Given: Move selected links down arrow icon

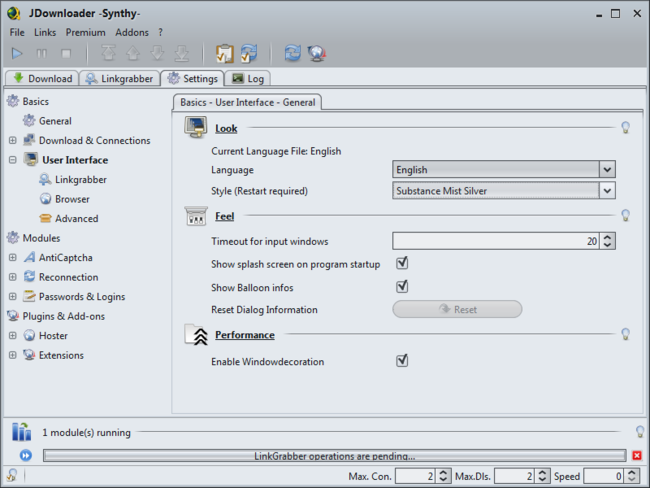Looking at the screenshot, I should click(x=158, y=53).
